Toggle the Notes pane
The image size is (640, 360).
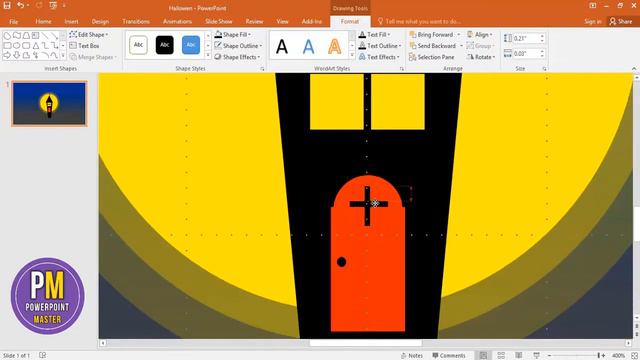point(412,356)
